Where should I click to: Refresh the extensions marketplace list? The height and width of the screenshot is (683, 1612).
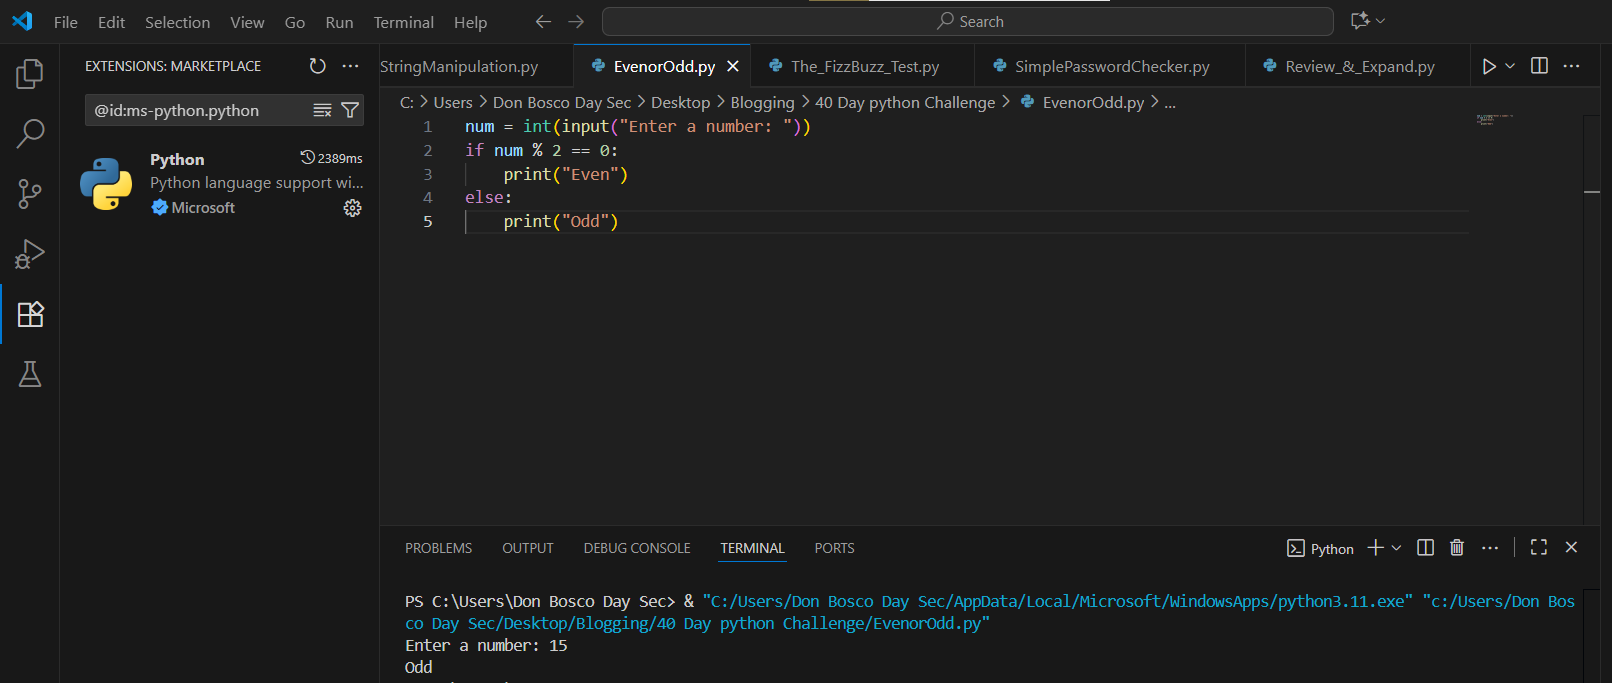(317, 66)
